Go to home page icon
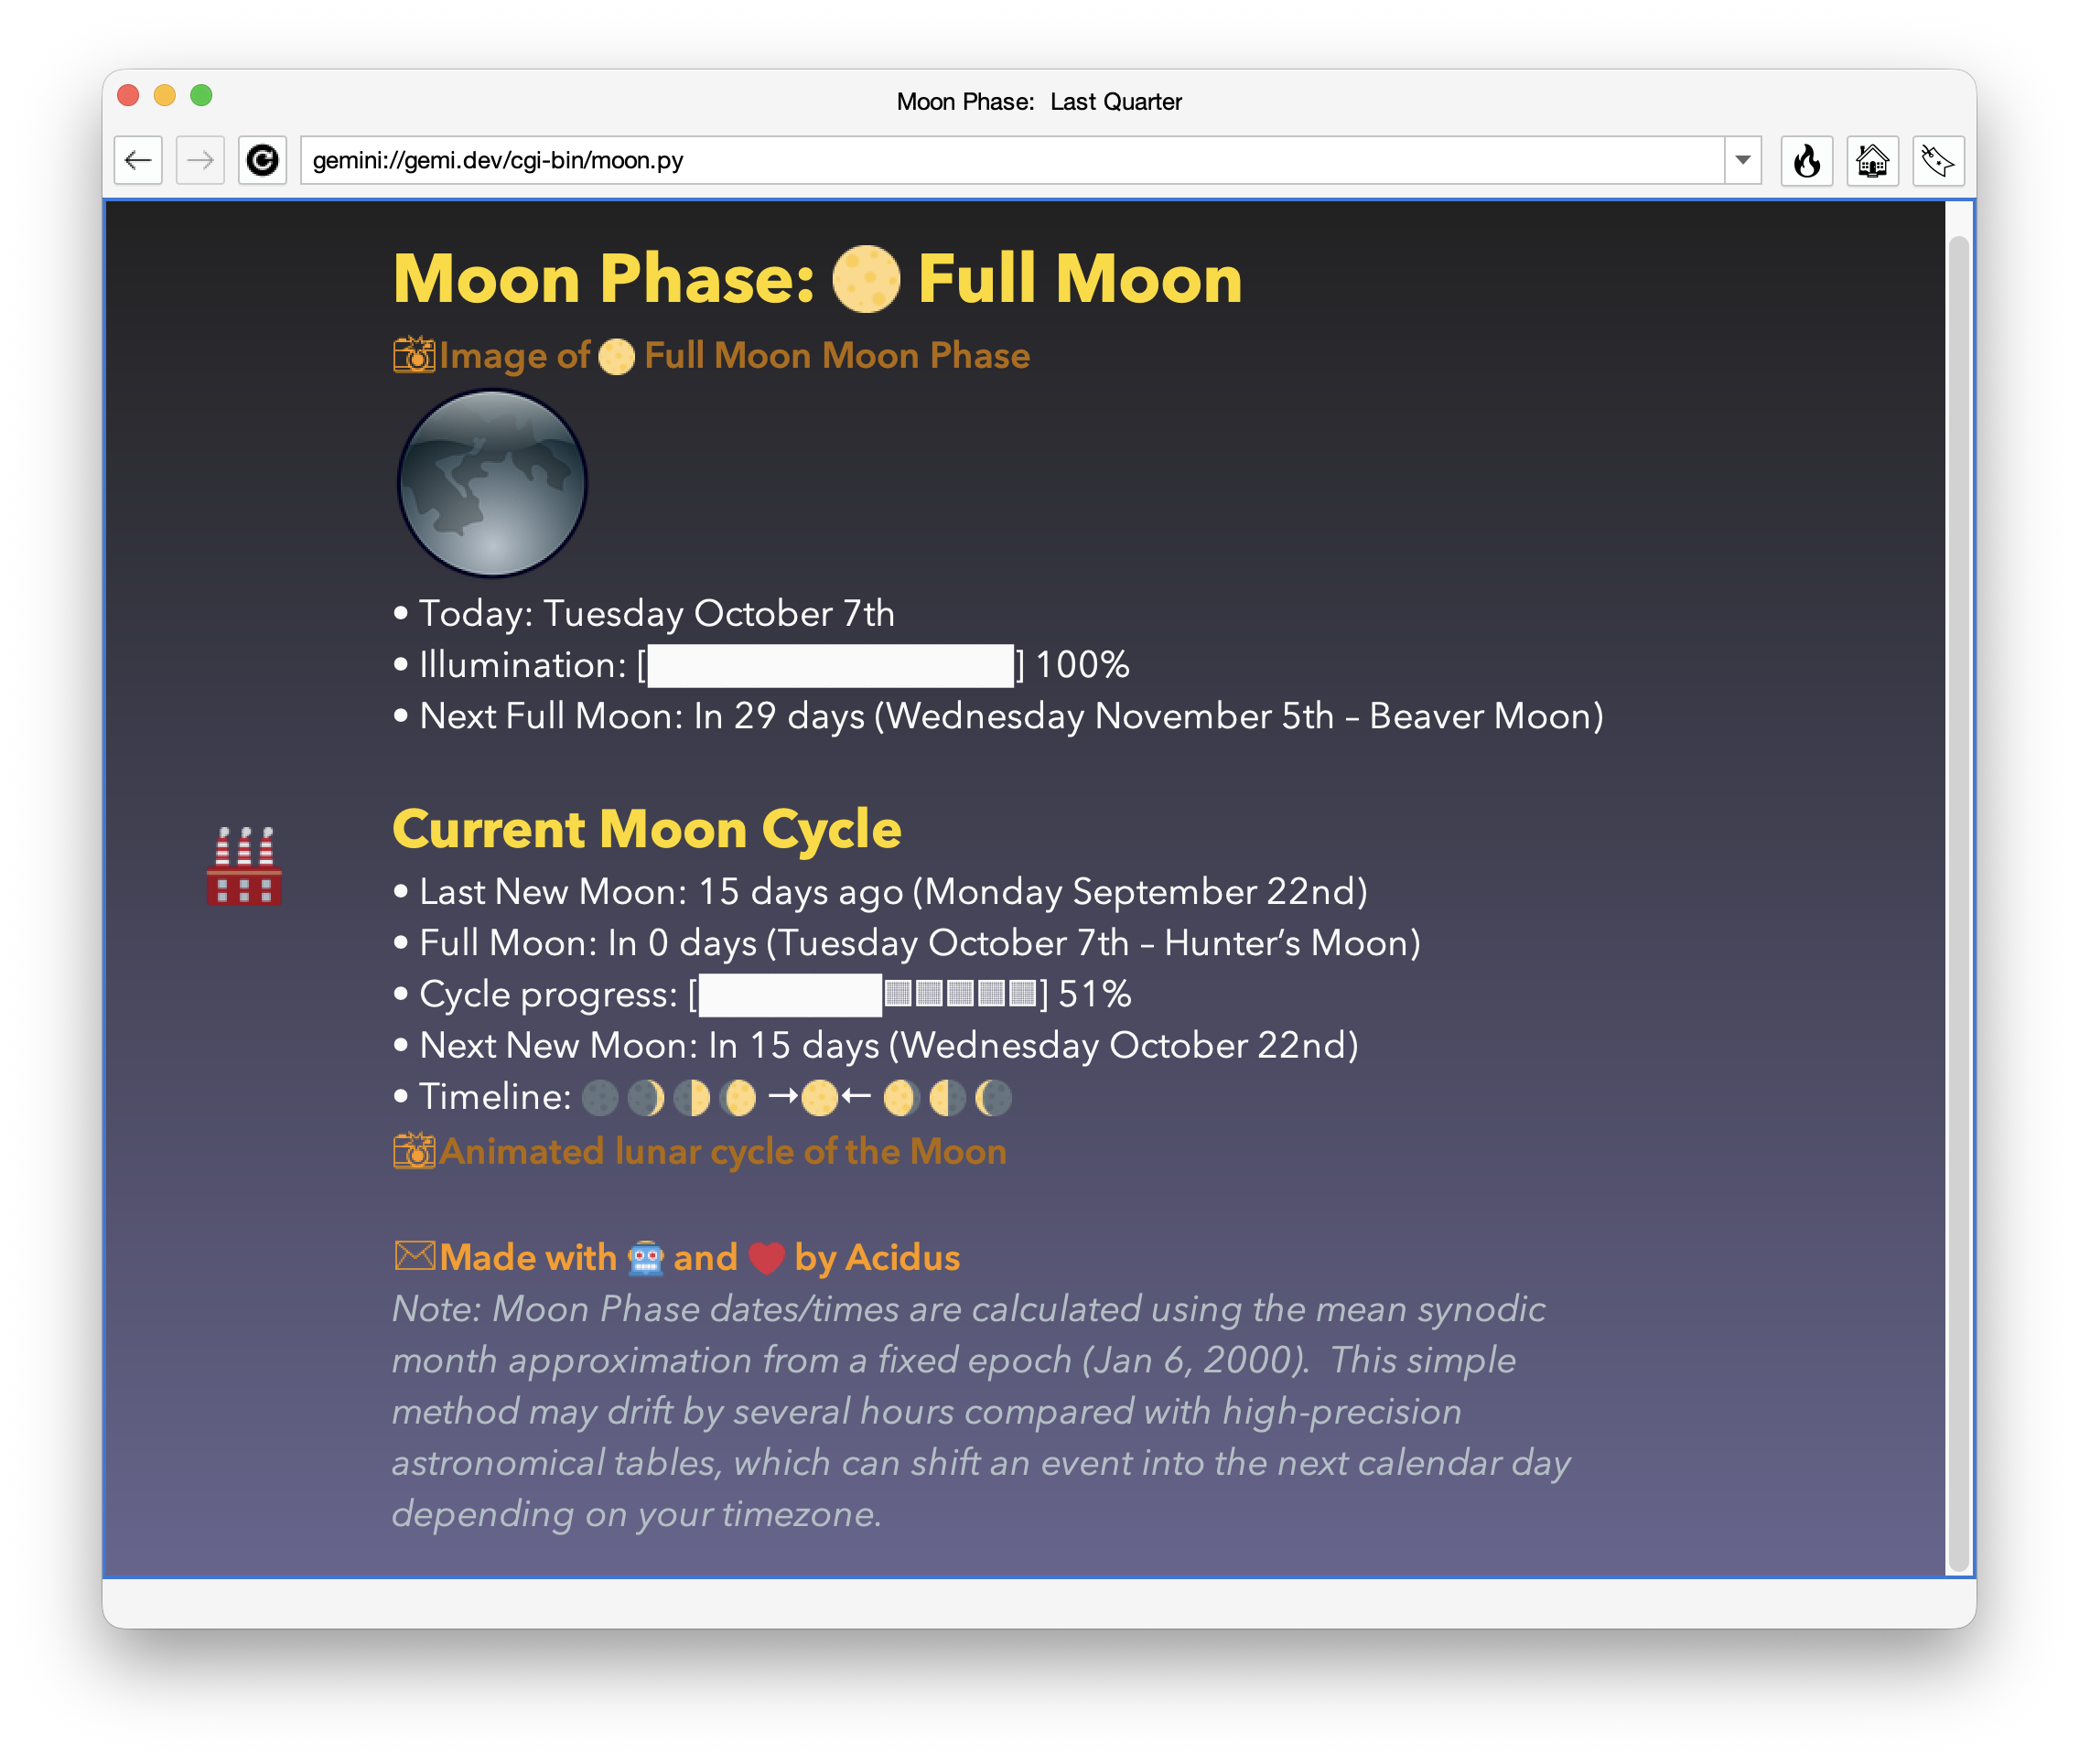The height and width of the screenshot is (1764, 2079). coord(1871,160)
